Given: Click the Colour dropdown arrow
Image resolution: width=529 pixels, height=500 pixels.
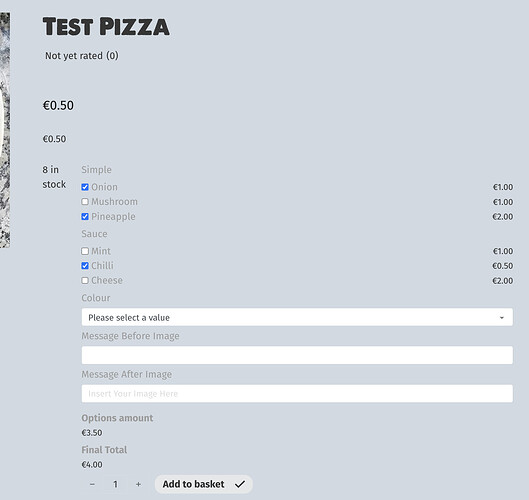Looking at the screenshot, I should (502, 318).
